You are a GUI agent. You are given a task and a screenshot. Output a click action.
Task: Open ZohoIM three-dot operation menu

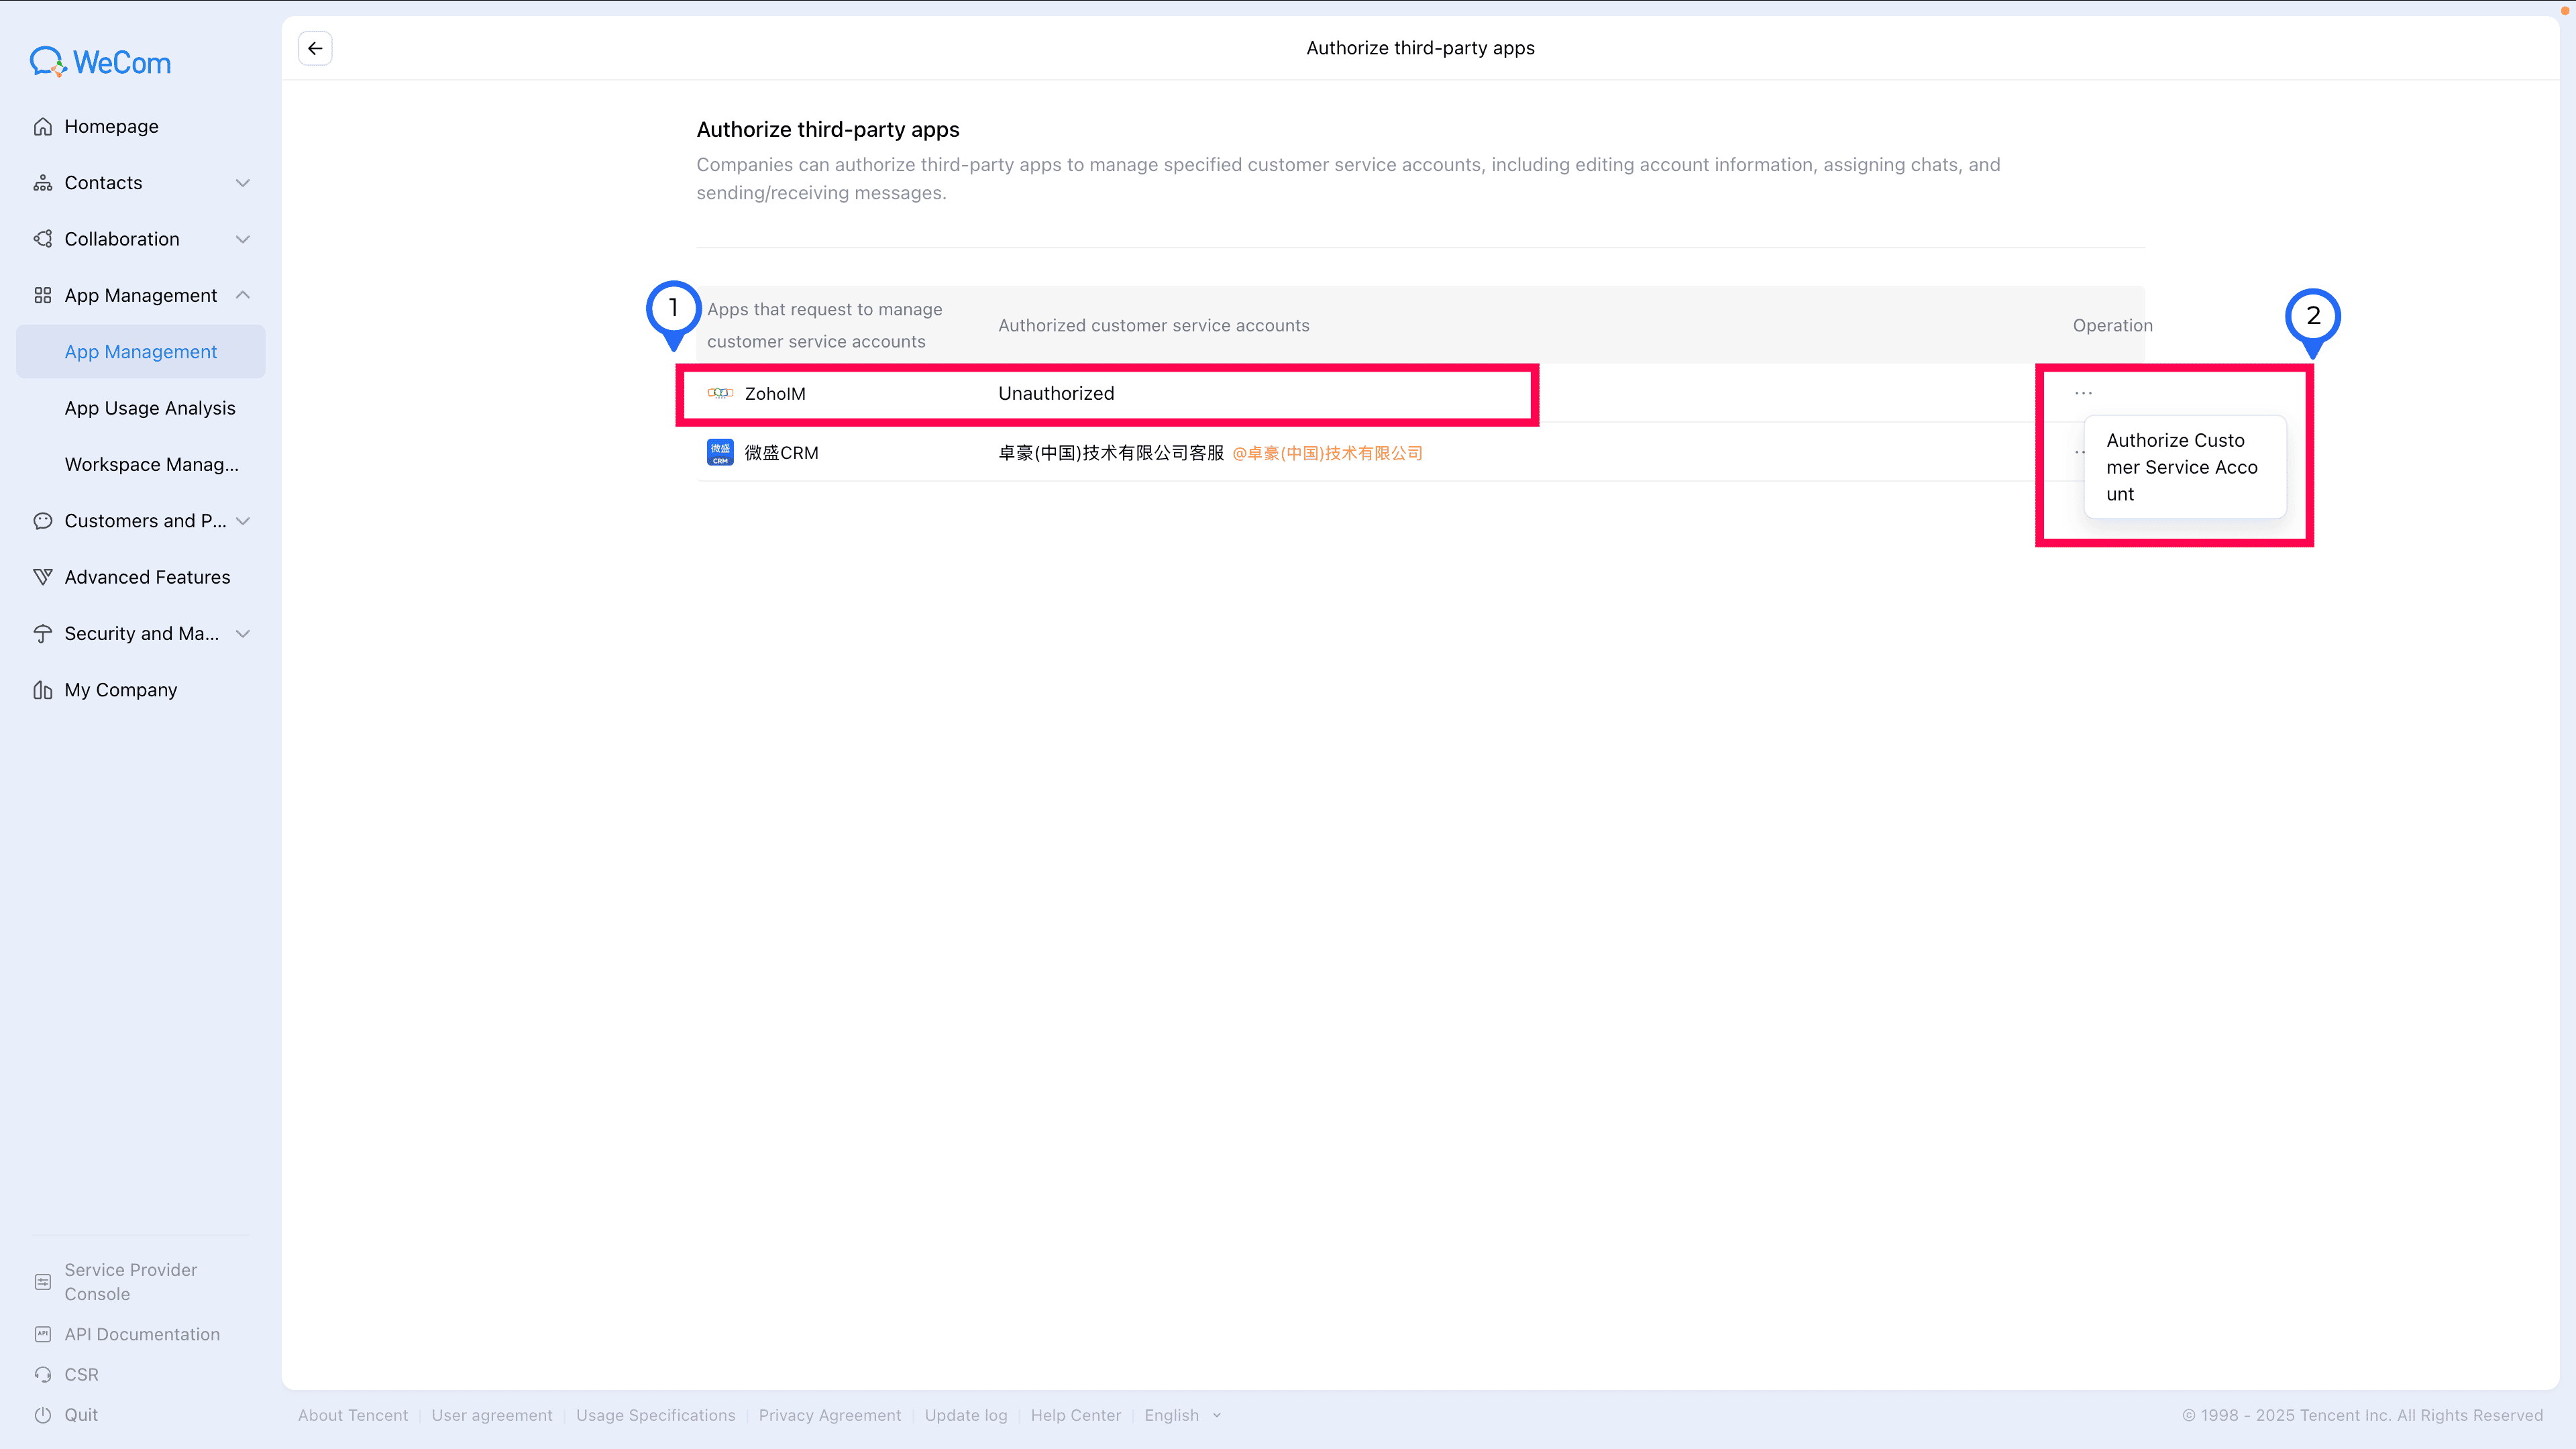(2083, 393)
